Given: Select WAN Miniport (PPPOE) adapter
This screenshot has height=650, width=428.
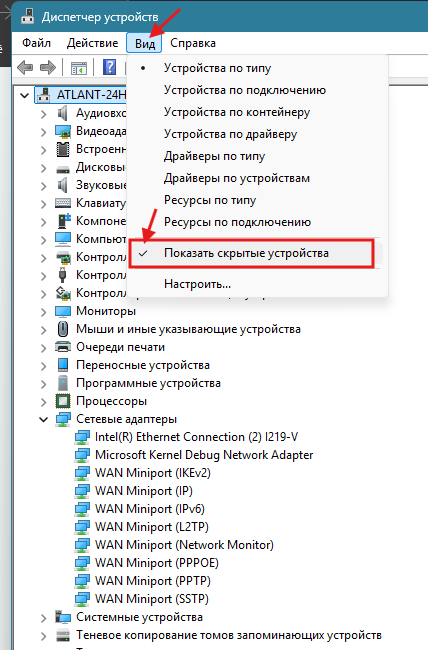Looking at the screenshot, I should point(157,563).
